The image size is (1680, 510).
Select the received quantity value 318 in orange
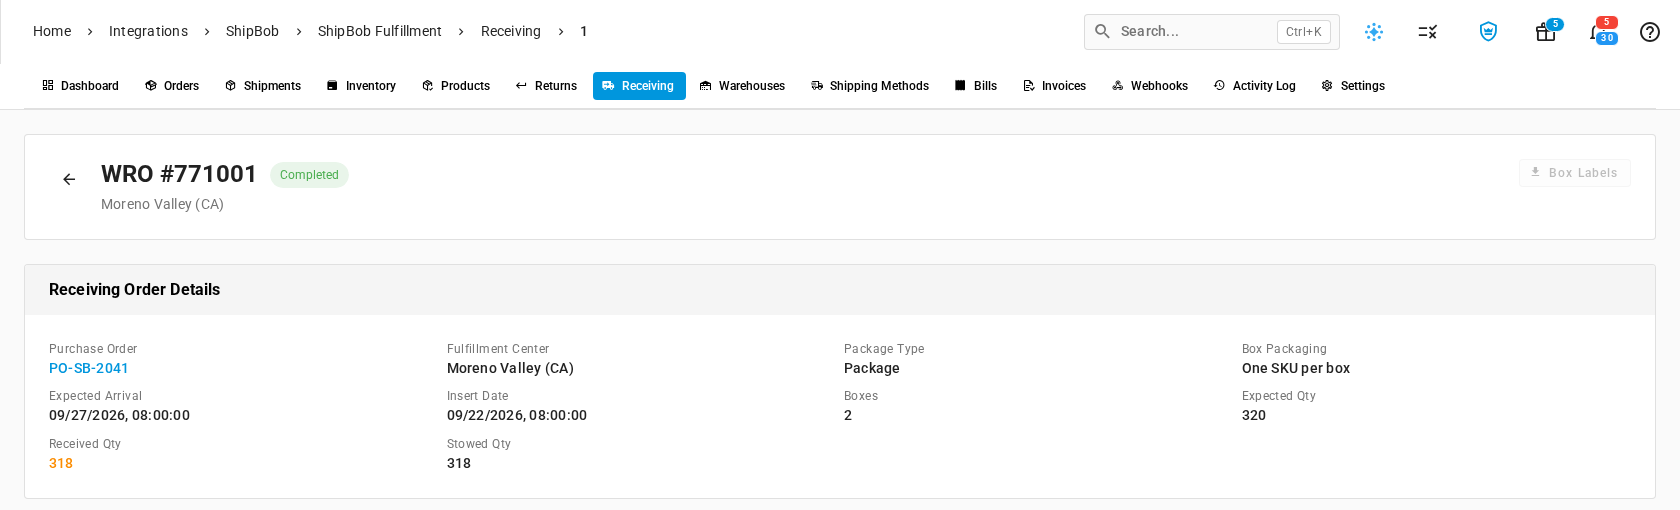pyautogui.click(x=61, y=463)
